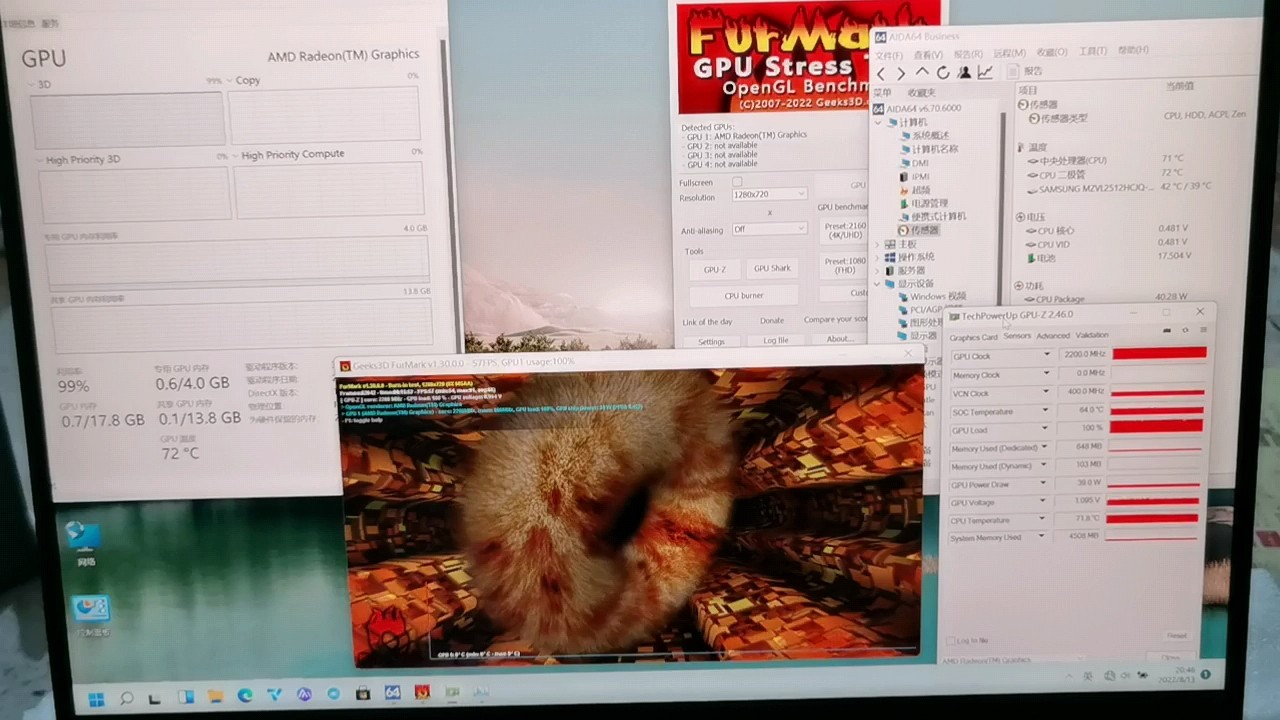
Task: Open Widgets panel from taskbar
Action: 185,697
